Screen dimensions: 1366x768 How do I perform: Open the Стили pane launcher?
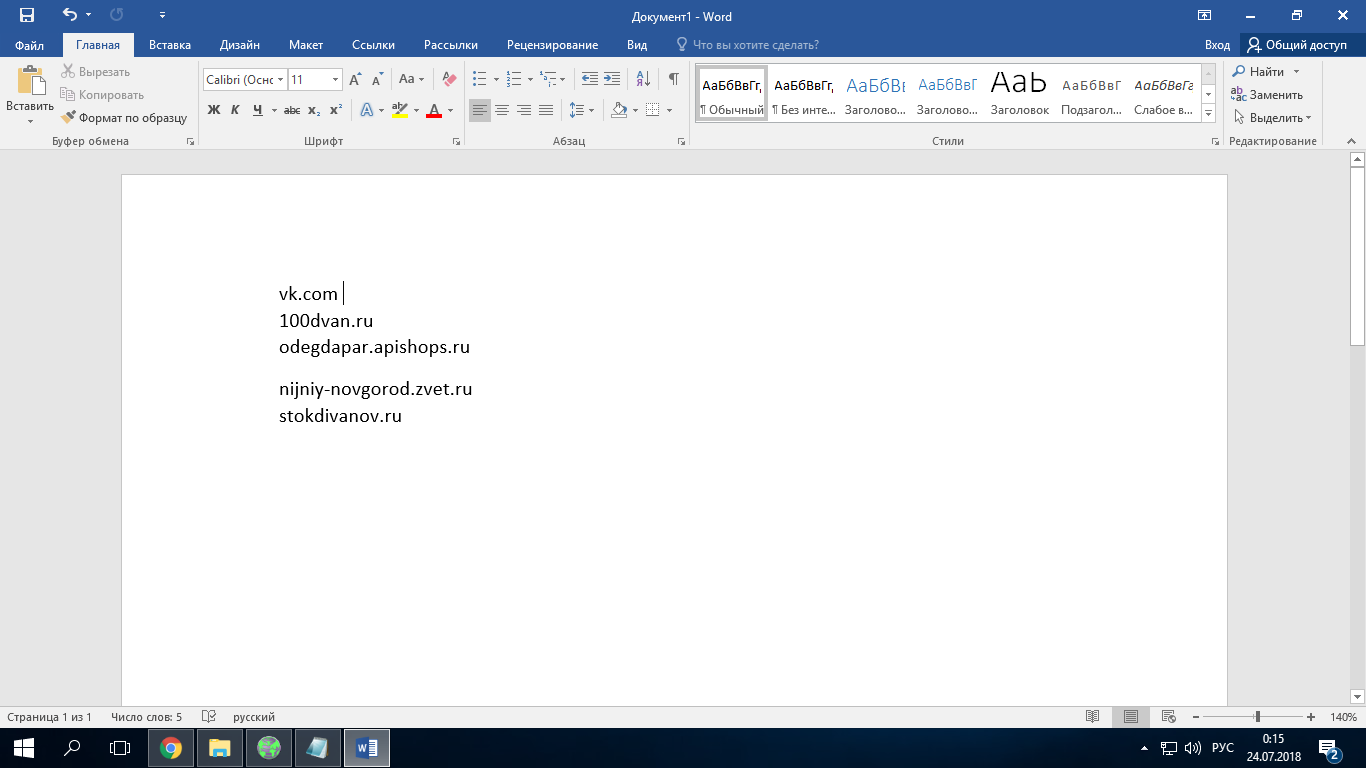[1215, 142]
